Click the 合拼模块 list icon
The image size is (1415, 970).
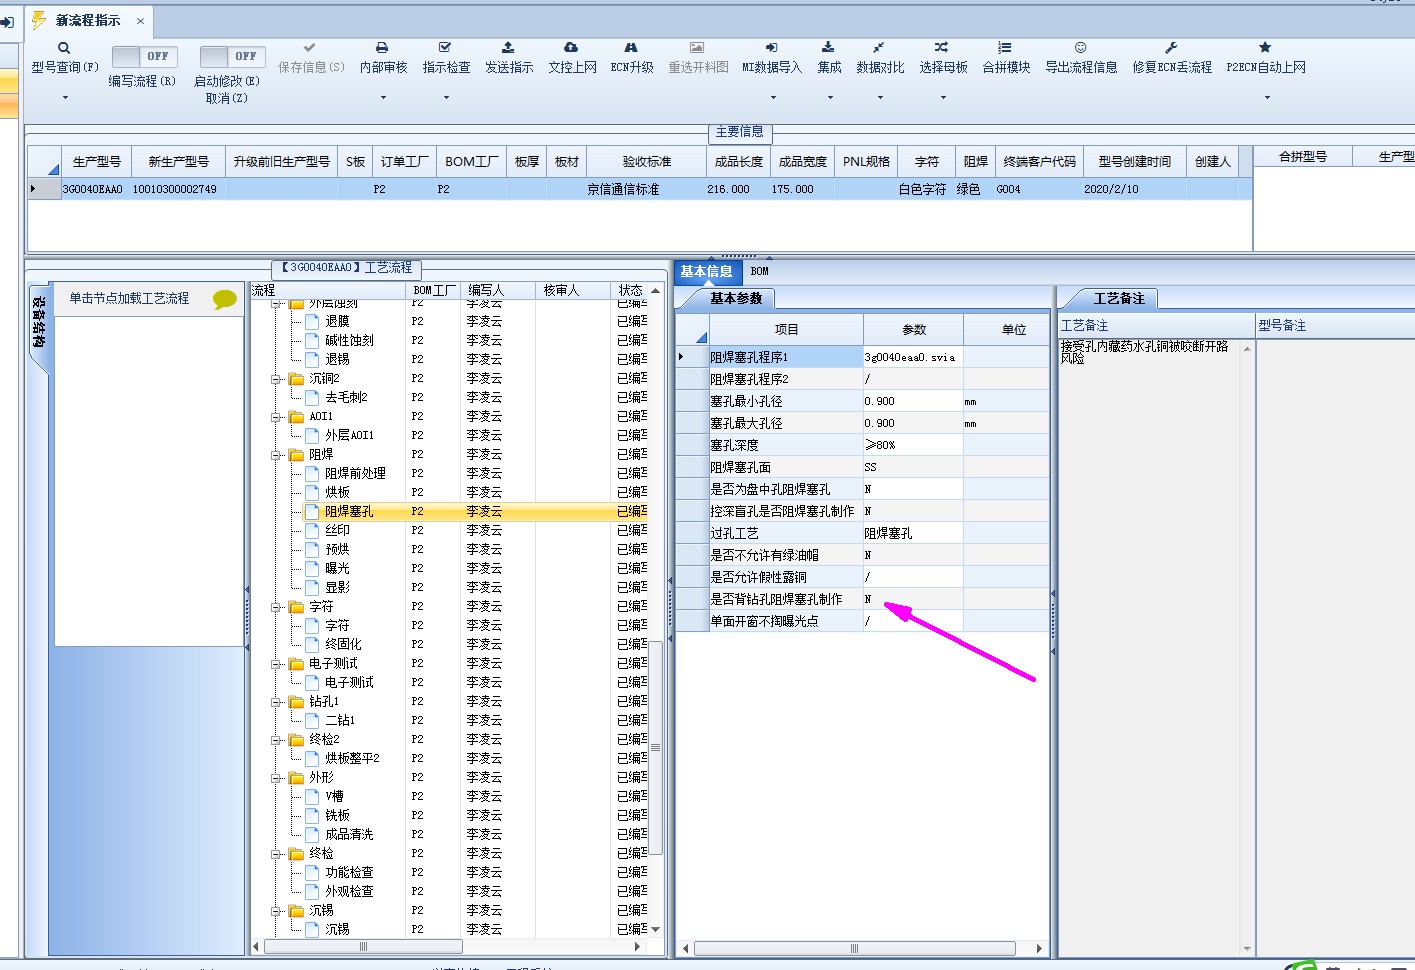(x=1005, y=47)
